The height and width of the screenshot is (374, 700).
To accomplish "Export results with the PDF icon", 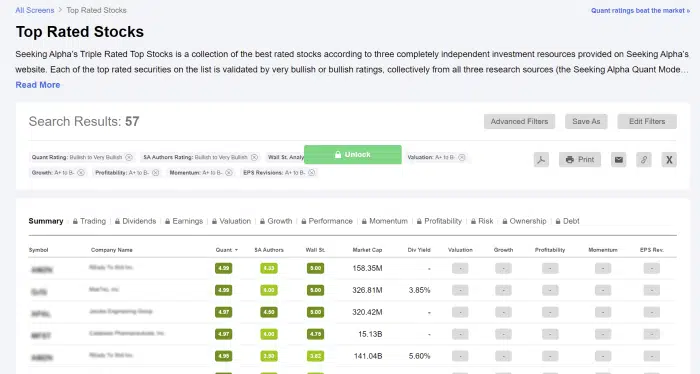I will tap(541, 160).
